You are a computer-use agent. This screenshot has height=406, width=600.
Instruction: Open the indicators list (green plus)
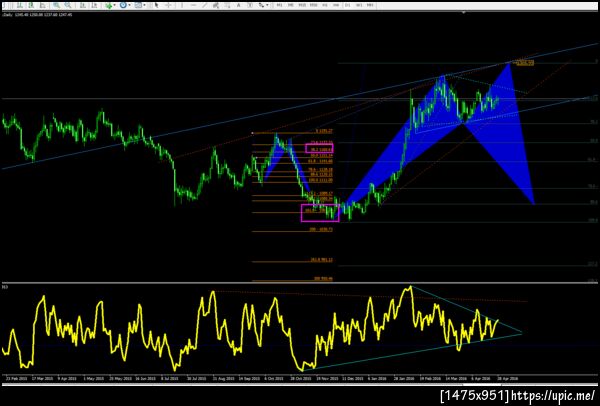109,5
